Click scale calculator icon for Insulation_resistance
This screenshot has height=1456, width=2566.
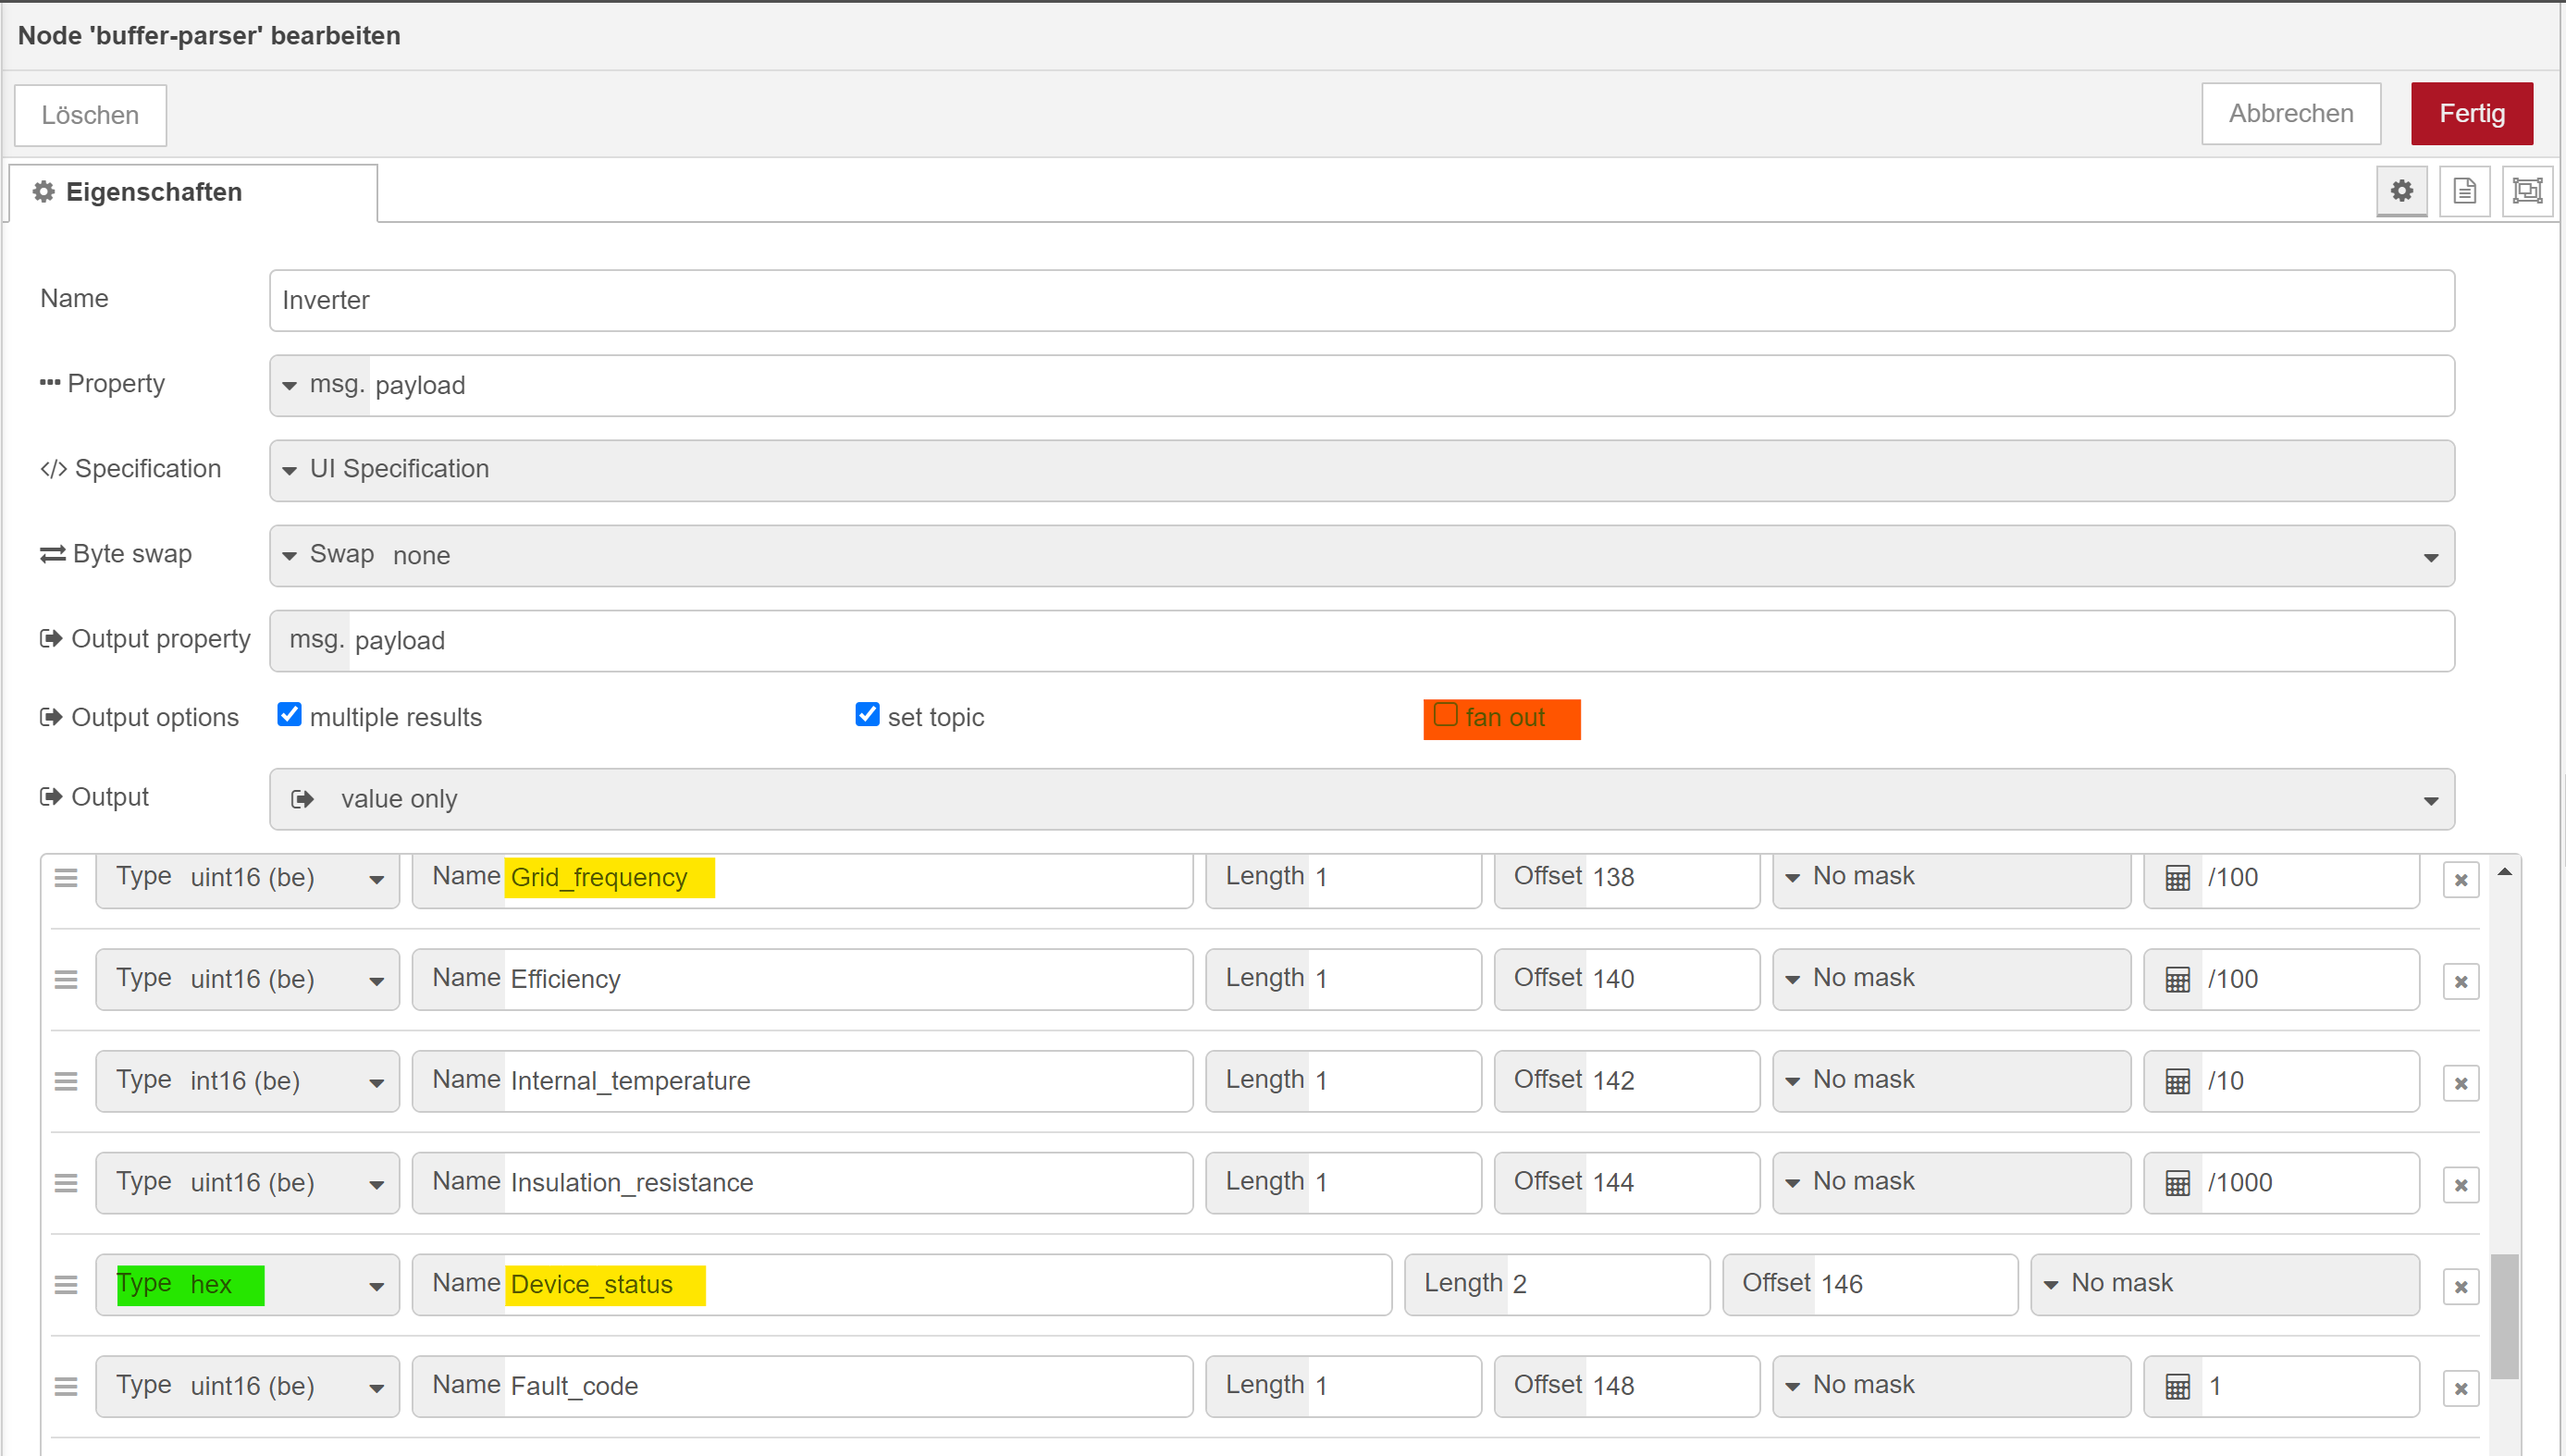point(2177,1183)
